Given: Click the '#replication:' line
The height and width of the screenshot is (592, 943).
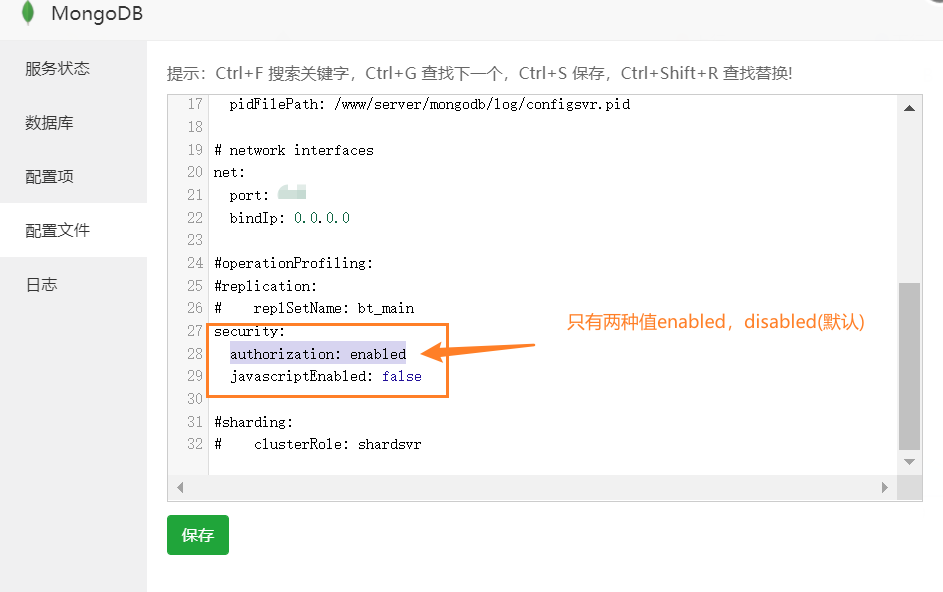Looking at the screenshot, I should coord(265,286).
